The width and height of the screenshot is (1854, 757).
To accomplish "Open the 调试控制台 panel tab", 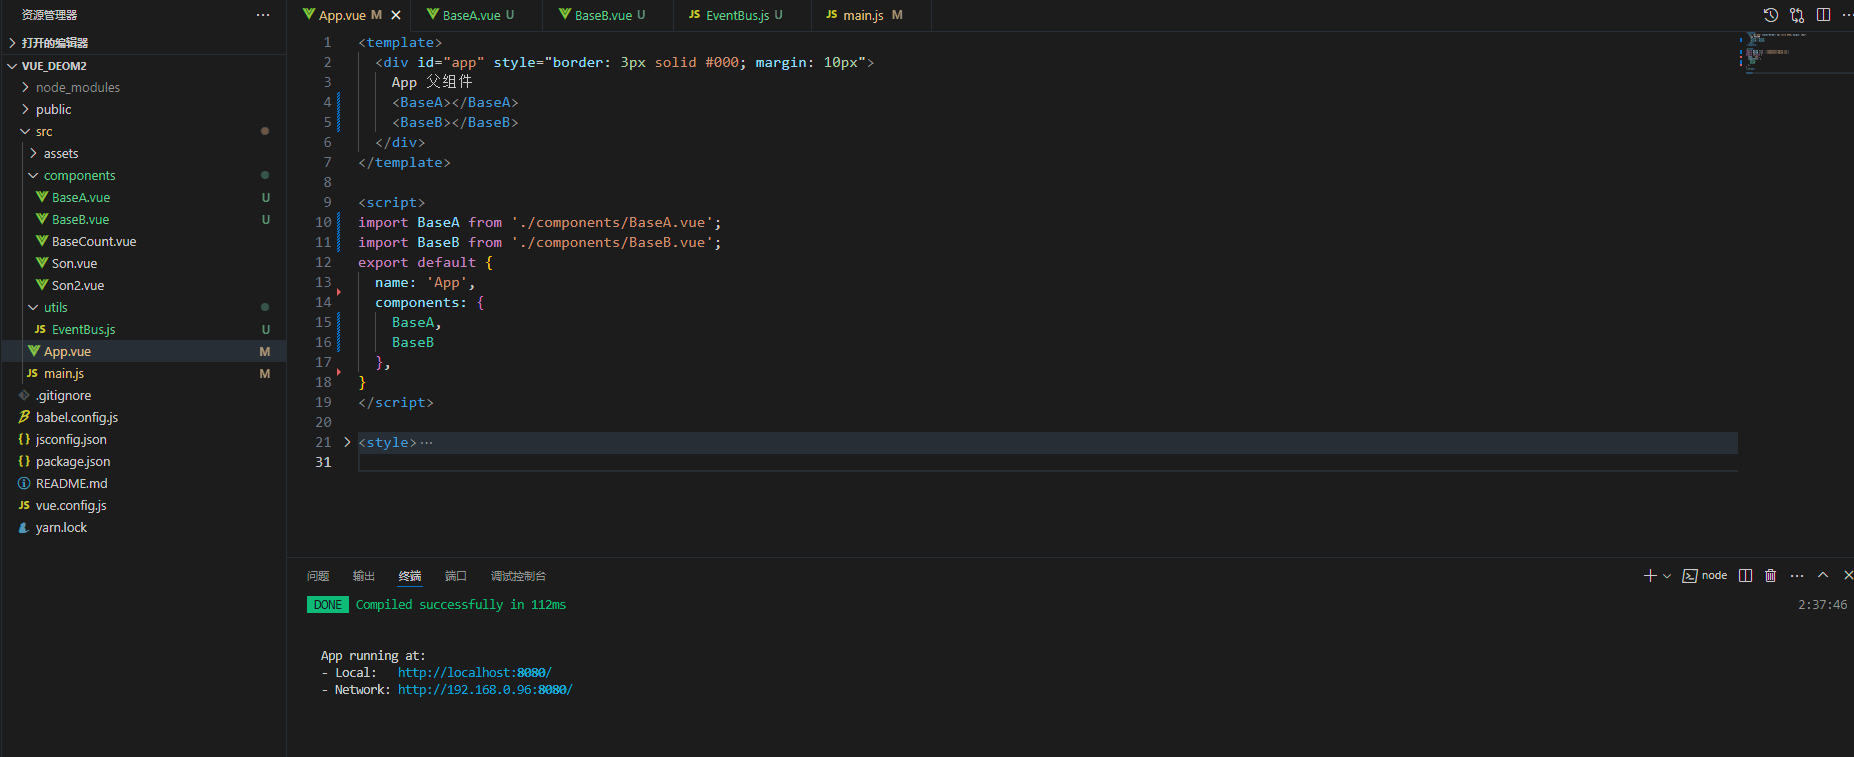I will coord(518,576).
